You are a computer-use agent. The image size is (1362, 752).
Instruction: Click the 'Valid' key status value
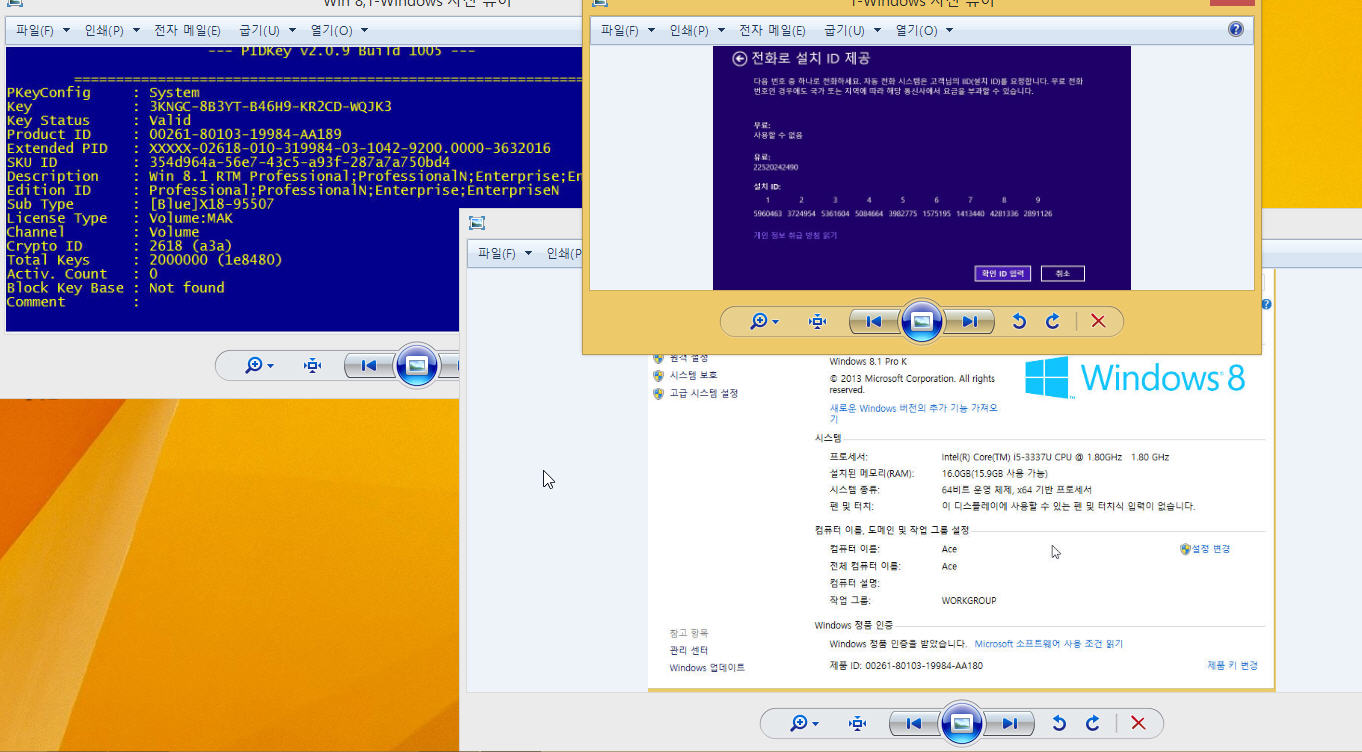pos(170,120)
